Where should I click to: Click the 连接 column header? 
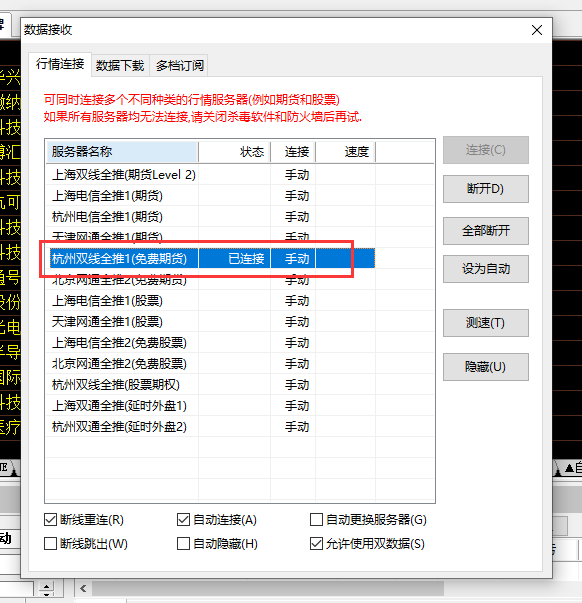click(x=293, y=152)
